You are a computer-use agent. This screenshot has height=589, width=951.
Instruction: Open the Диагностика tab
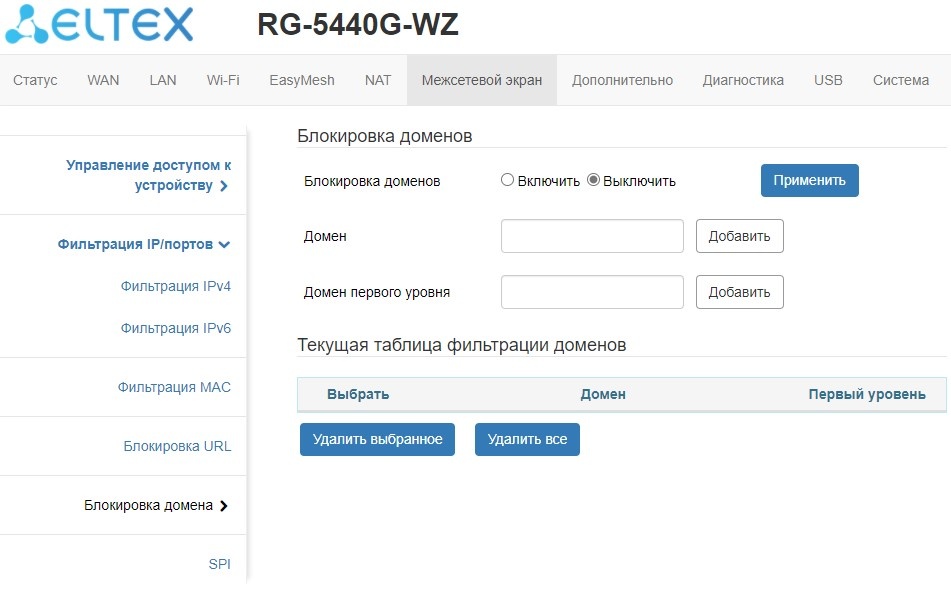(x=743, y=80)
